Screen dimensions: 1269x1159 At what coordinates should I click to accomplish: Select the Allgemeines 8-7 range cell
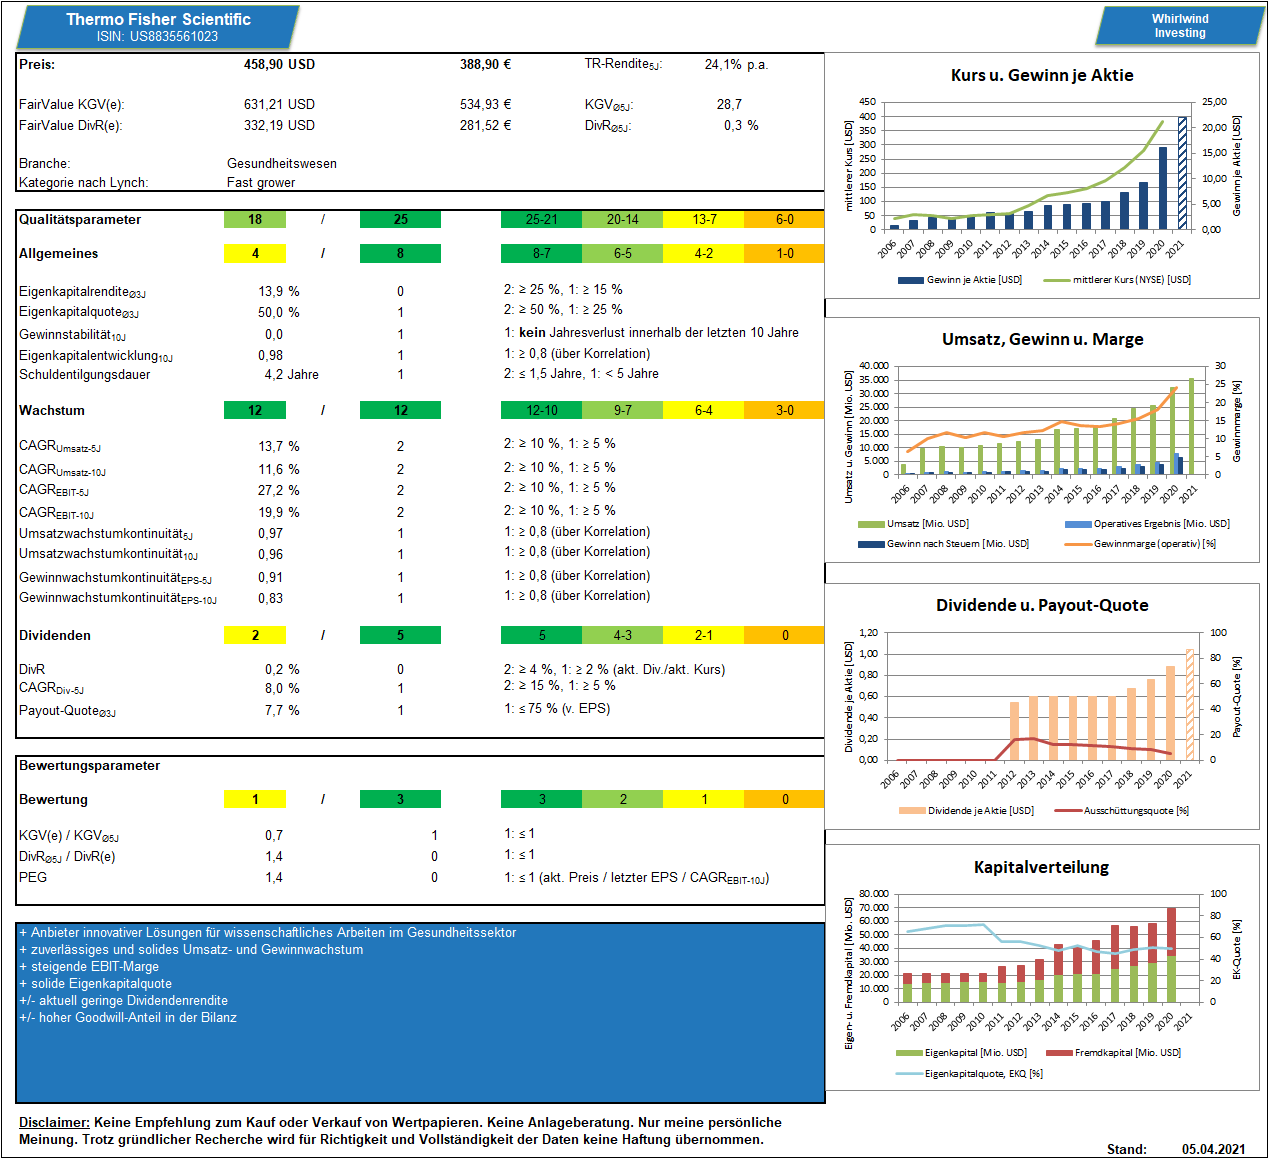coord(541,253)
